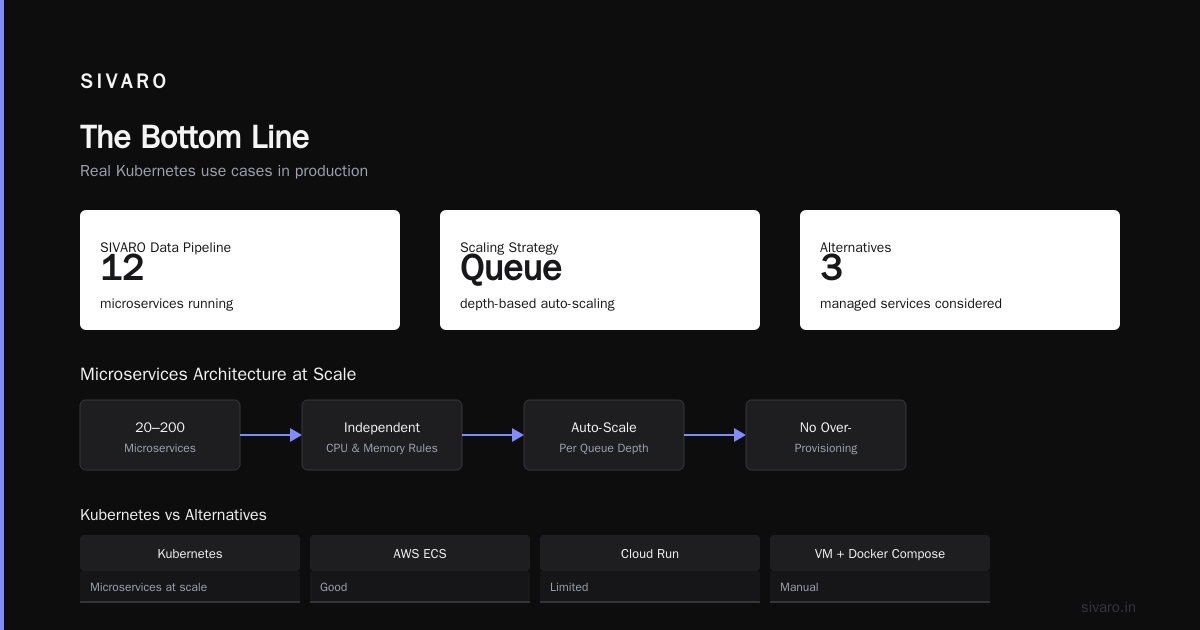
Task: Click the Good cell under AWS ECS
Action: 420,587
